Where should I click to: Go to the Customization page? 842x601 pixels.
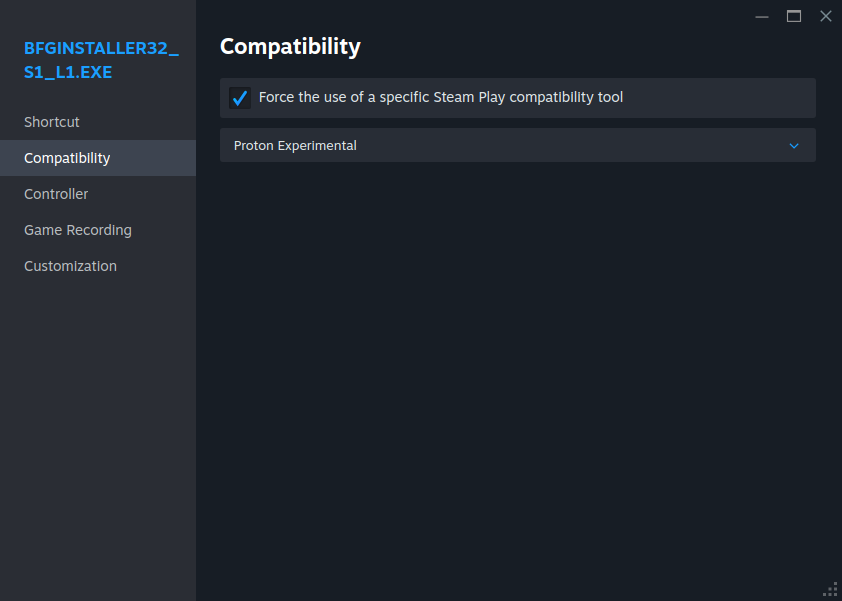click(70, 266)
